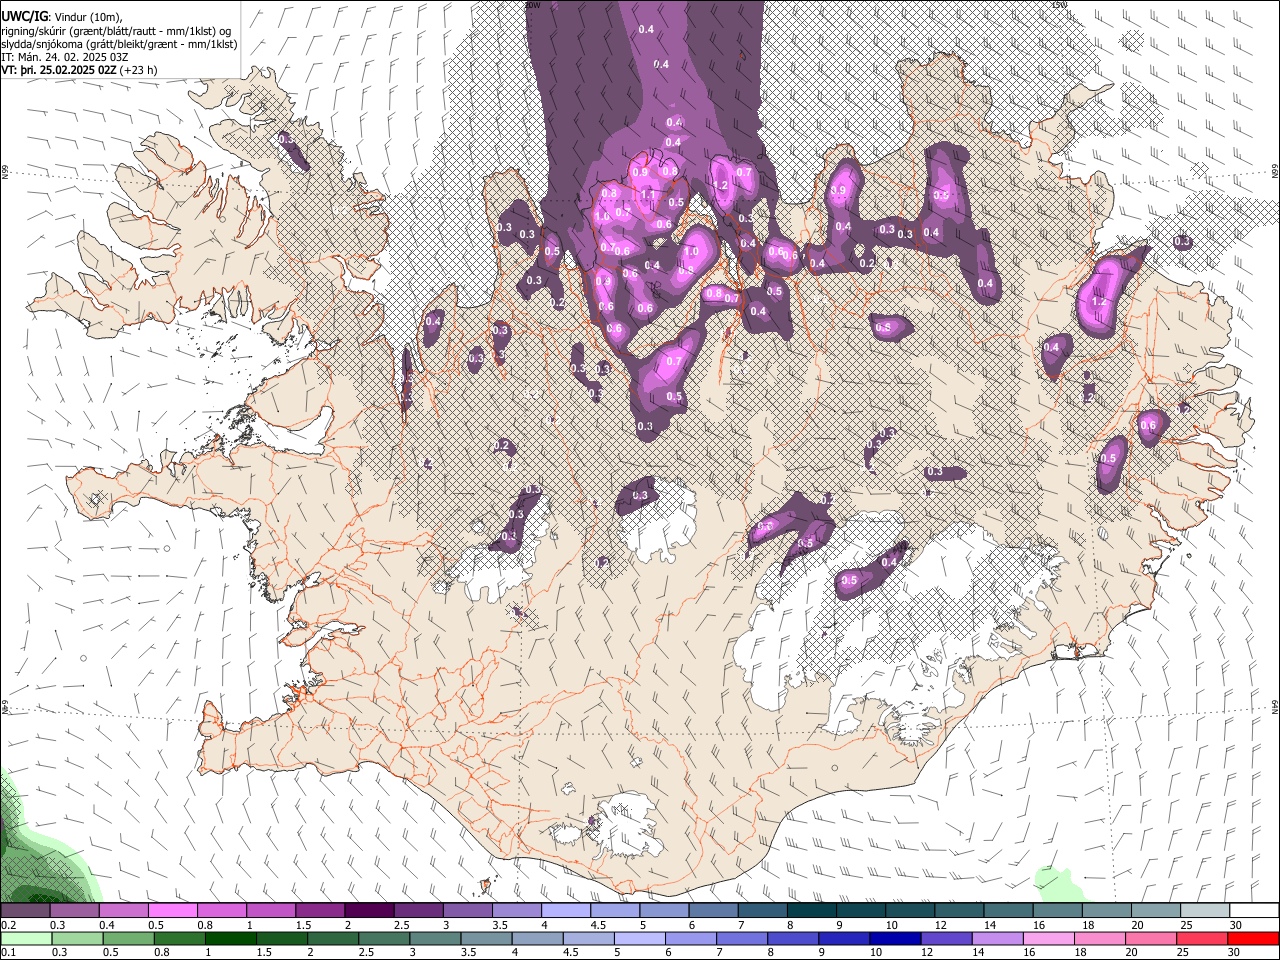
Task: Select the upper legend number 4.5
Action: tap(598, 925)
